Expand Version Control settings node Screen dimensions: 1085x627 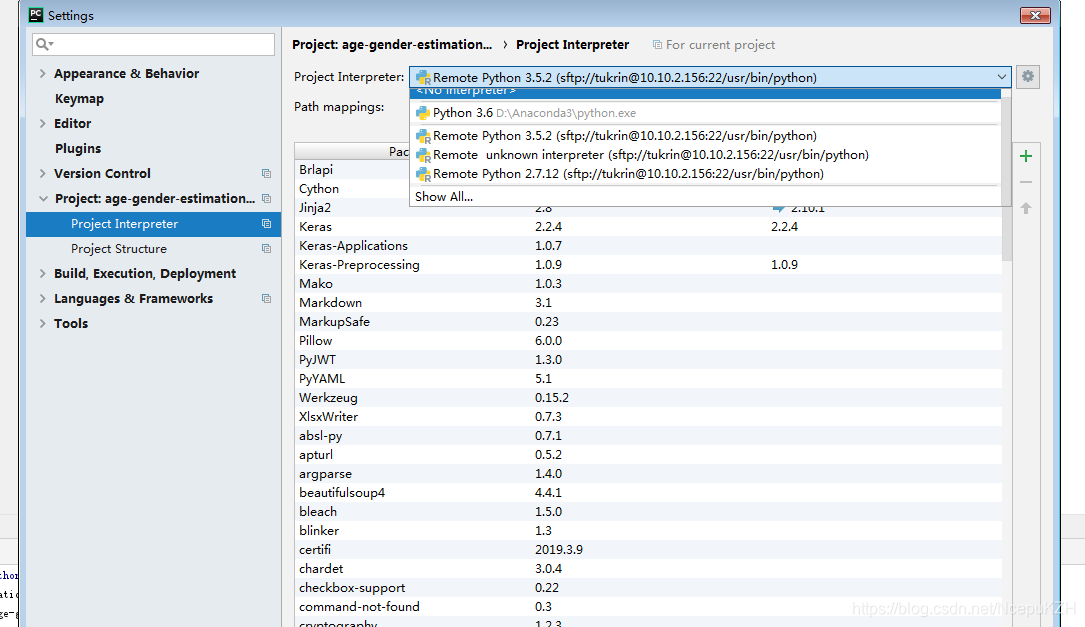[43, 173]
